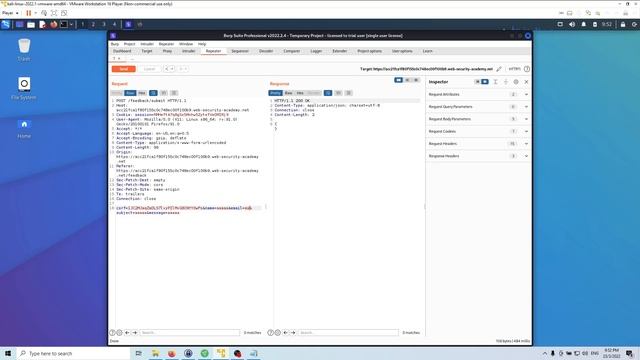The image size is (640, 360).
Task: Click the request search input field
Action: pyautogui.click(x=190, y=333)
